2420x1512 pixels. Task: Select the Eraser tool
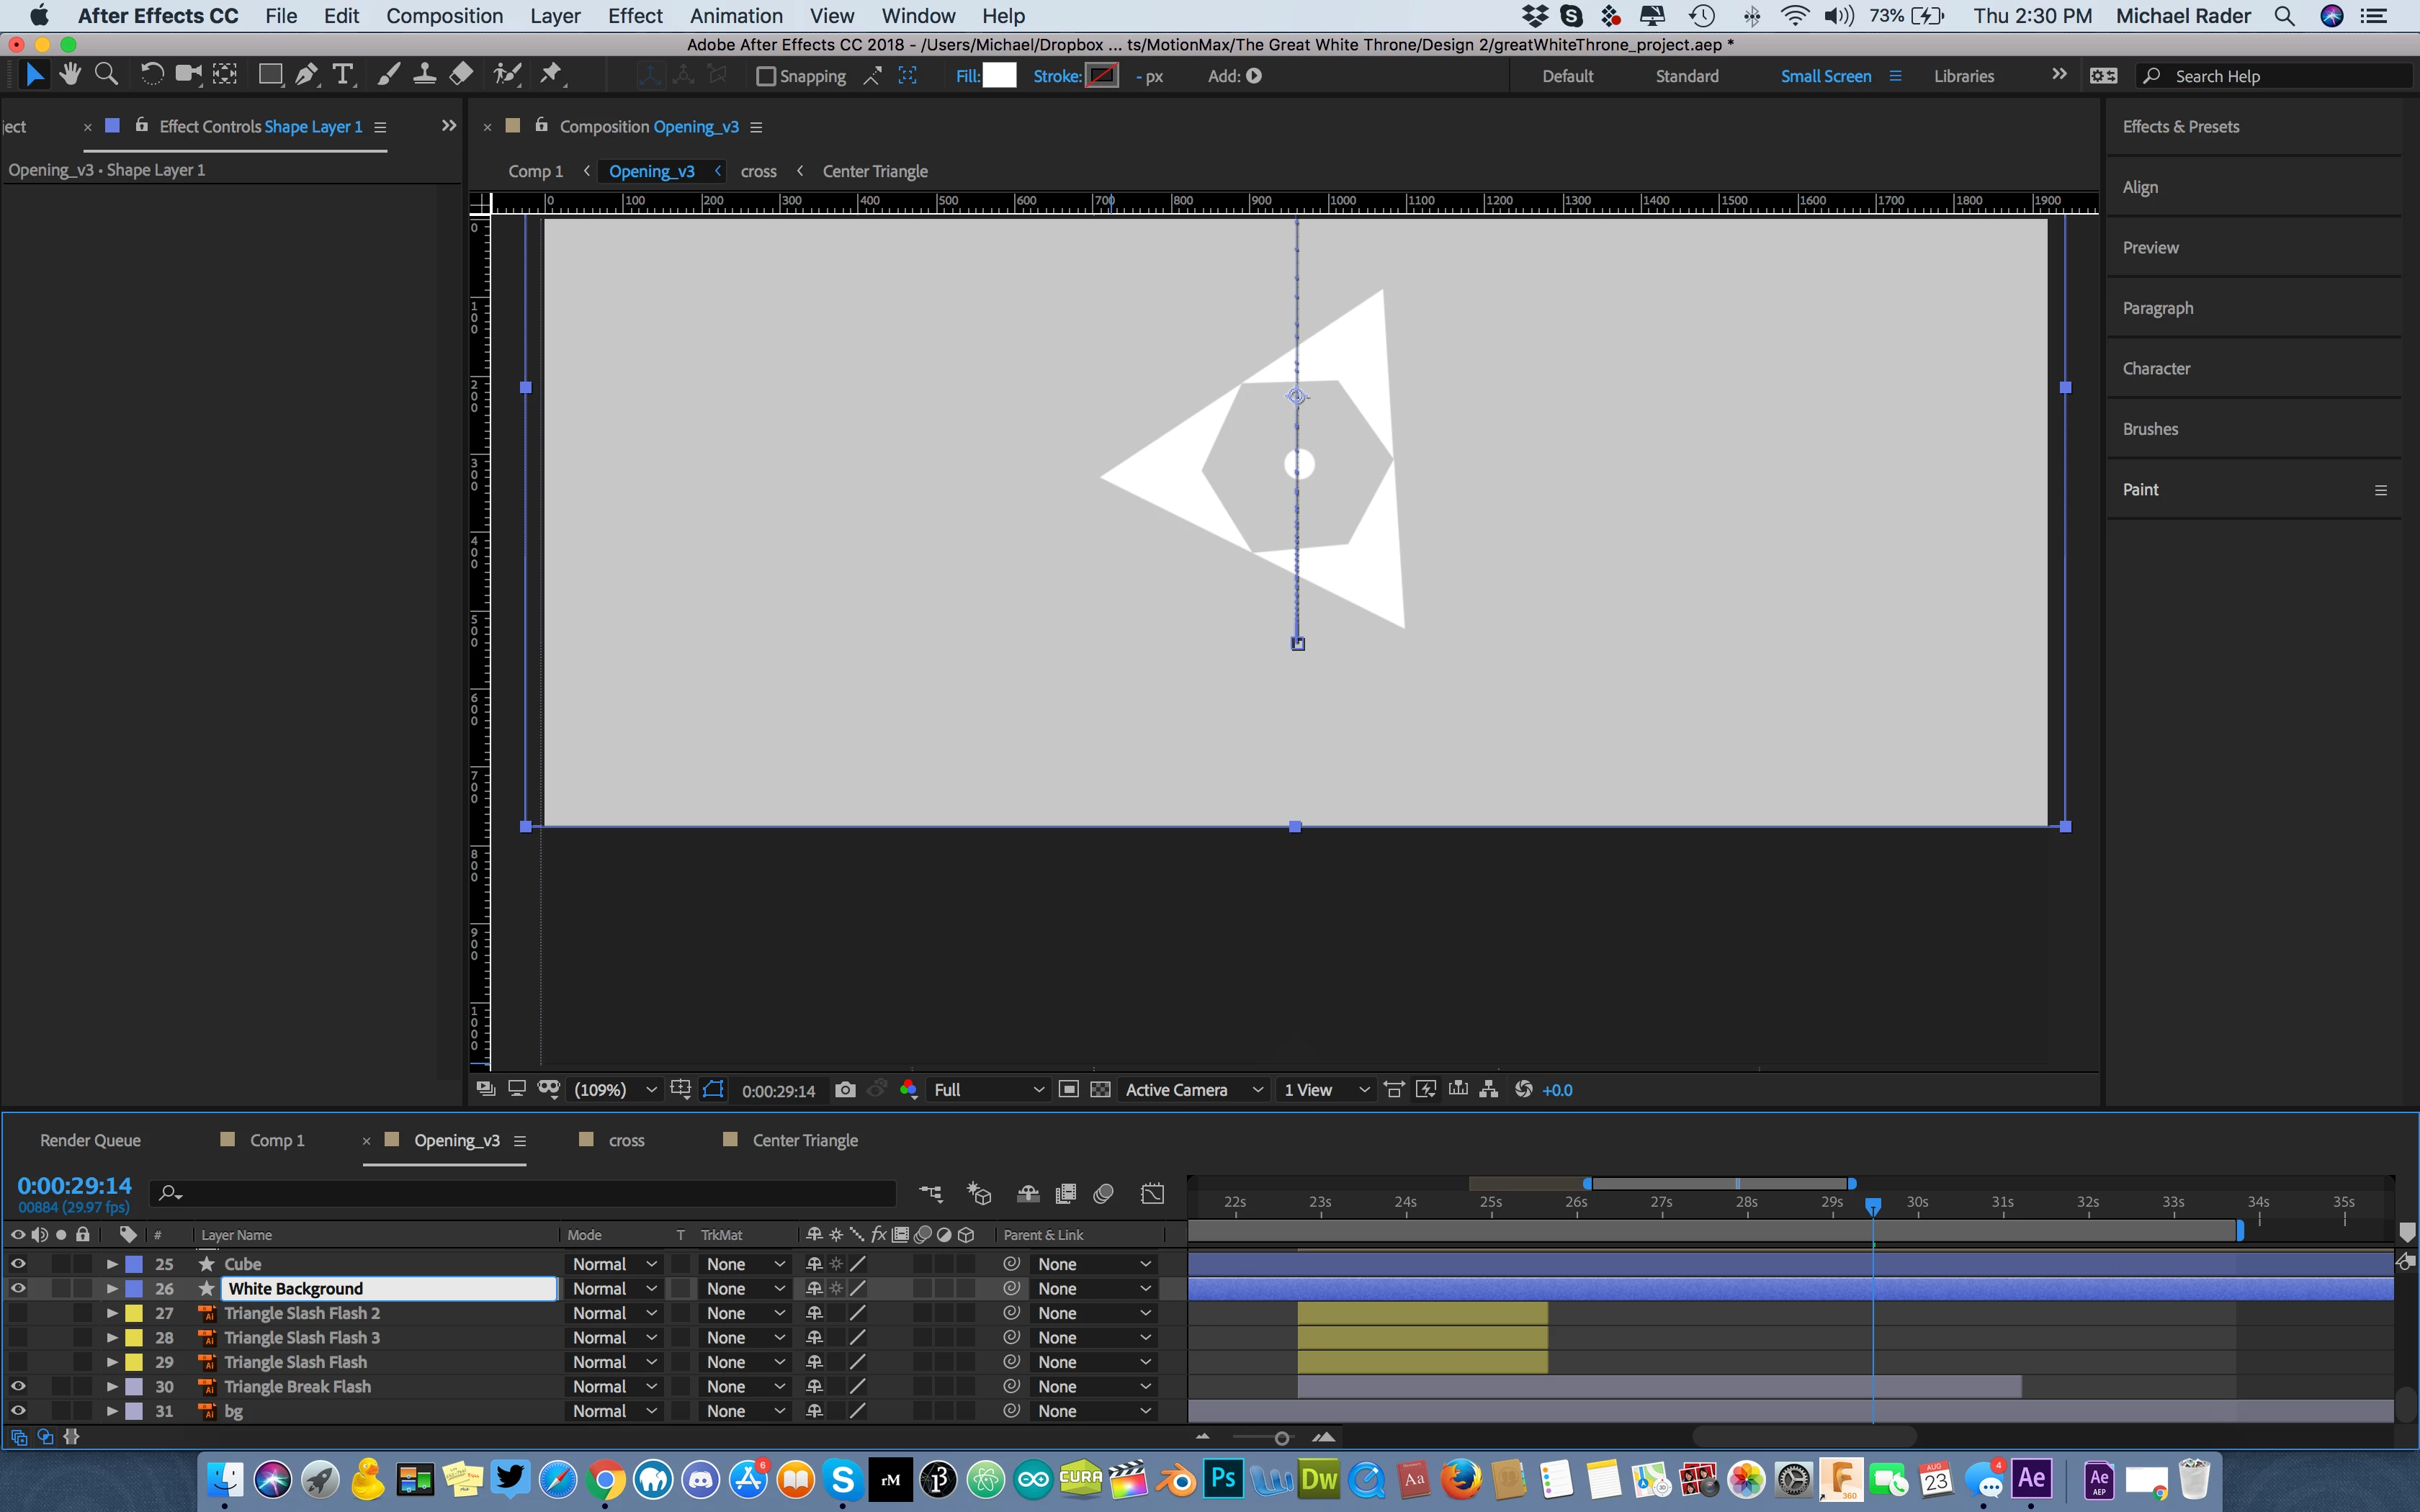[461, 75]
